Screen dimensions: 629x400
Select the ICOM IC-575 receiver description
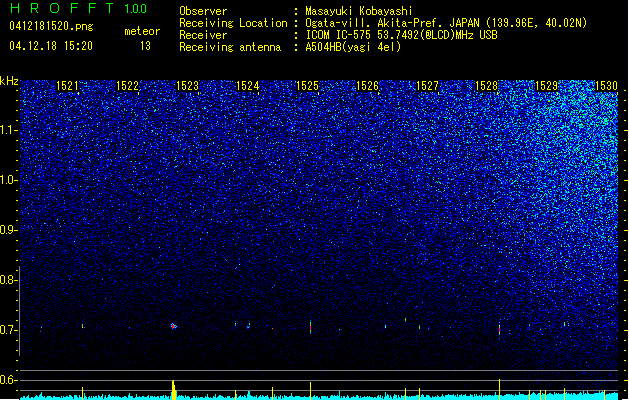click(x=402, y=35)
